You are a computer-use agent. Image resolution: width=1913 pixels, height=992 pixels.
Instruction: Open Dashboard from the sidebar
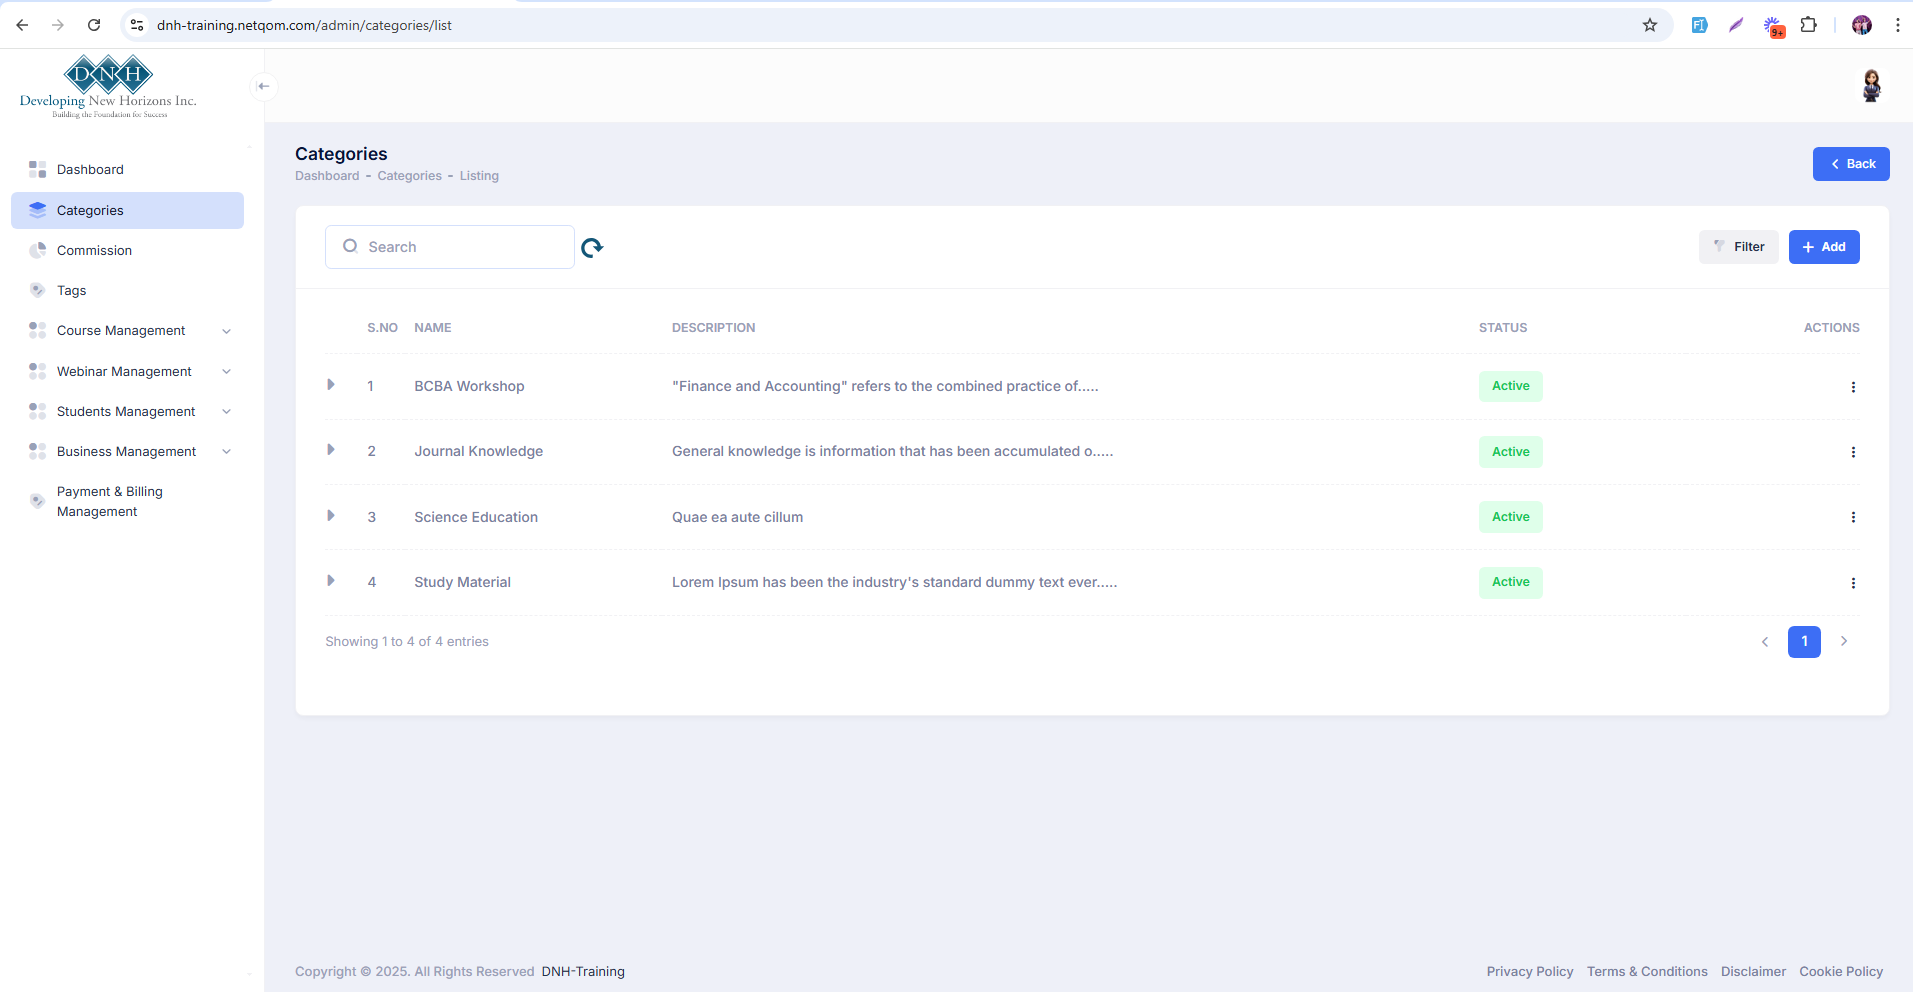(x=127, y=170)
